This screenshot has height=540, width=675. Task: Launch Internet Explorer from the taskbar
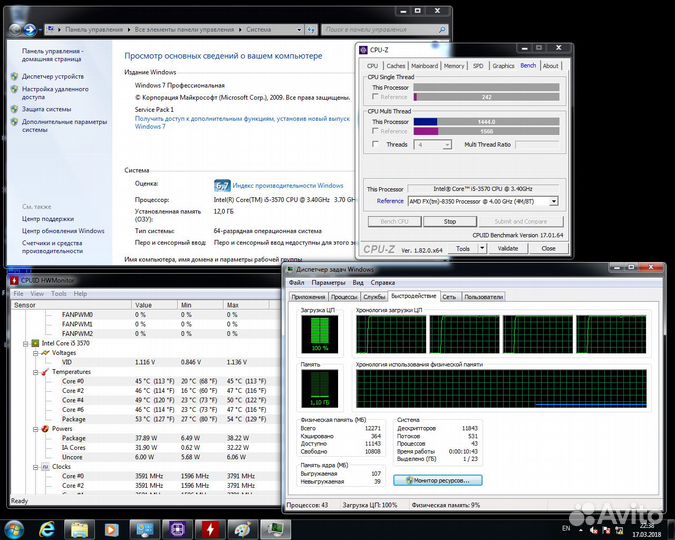pos(46,529)
